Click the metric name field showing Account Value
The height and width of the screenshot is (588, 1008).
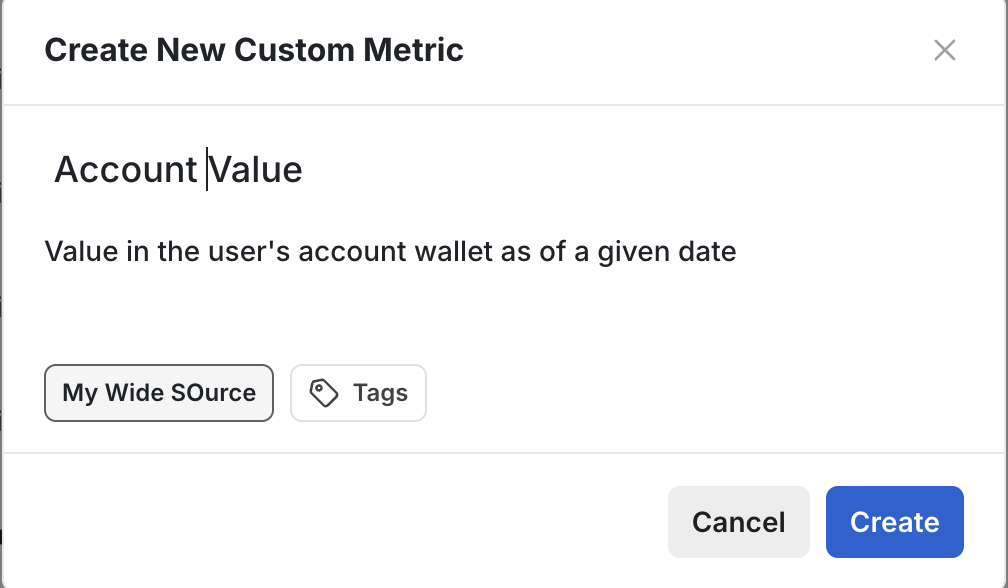tap(178, 168)
